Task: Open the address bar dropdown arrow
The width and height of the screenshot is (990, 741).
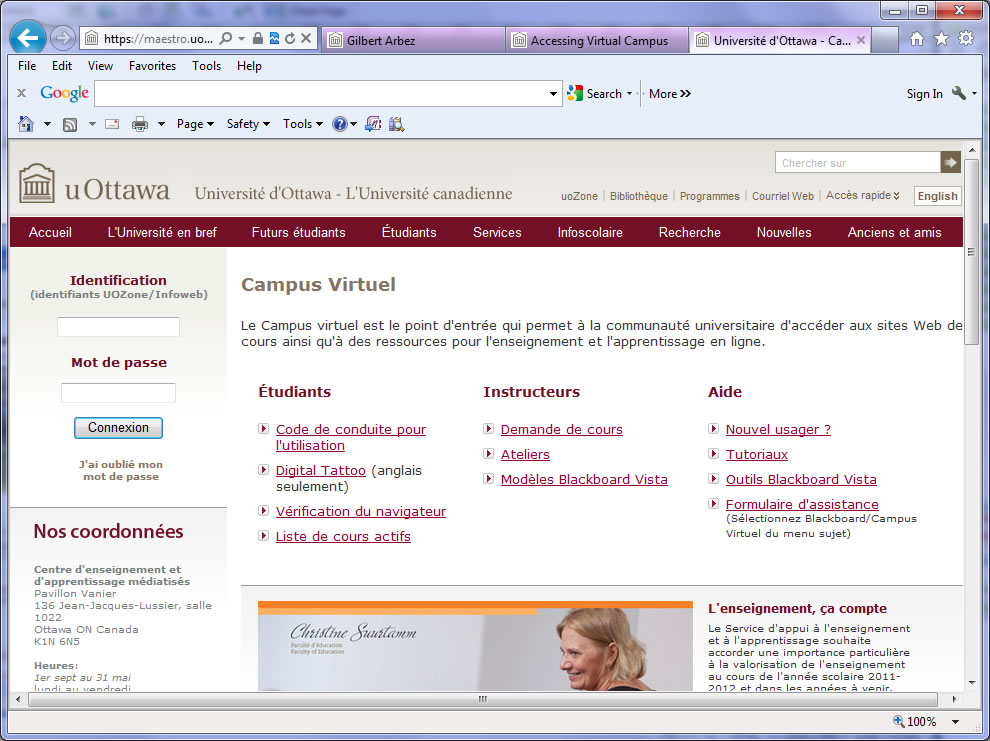Action: pyautogui.click(x=241, y=39)
